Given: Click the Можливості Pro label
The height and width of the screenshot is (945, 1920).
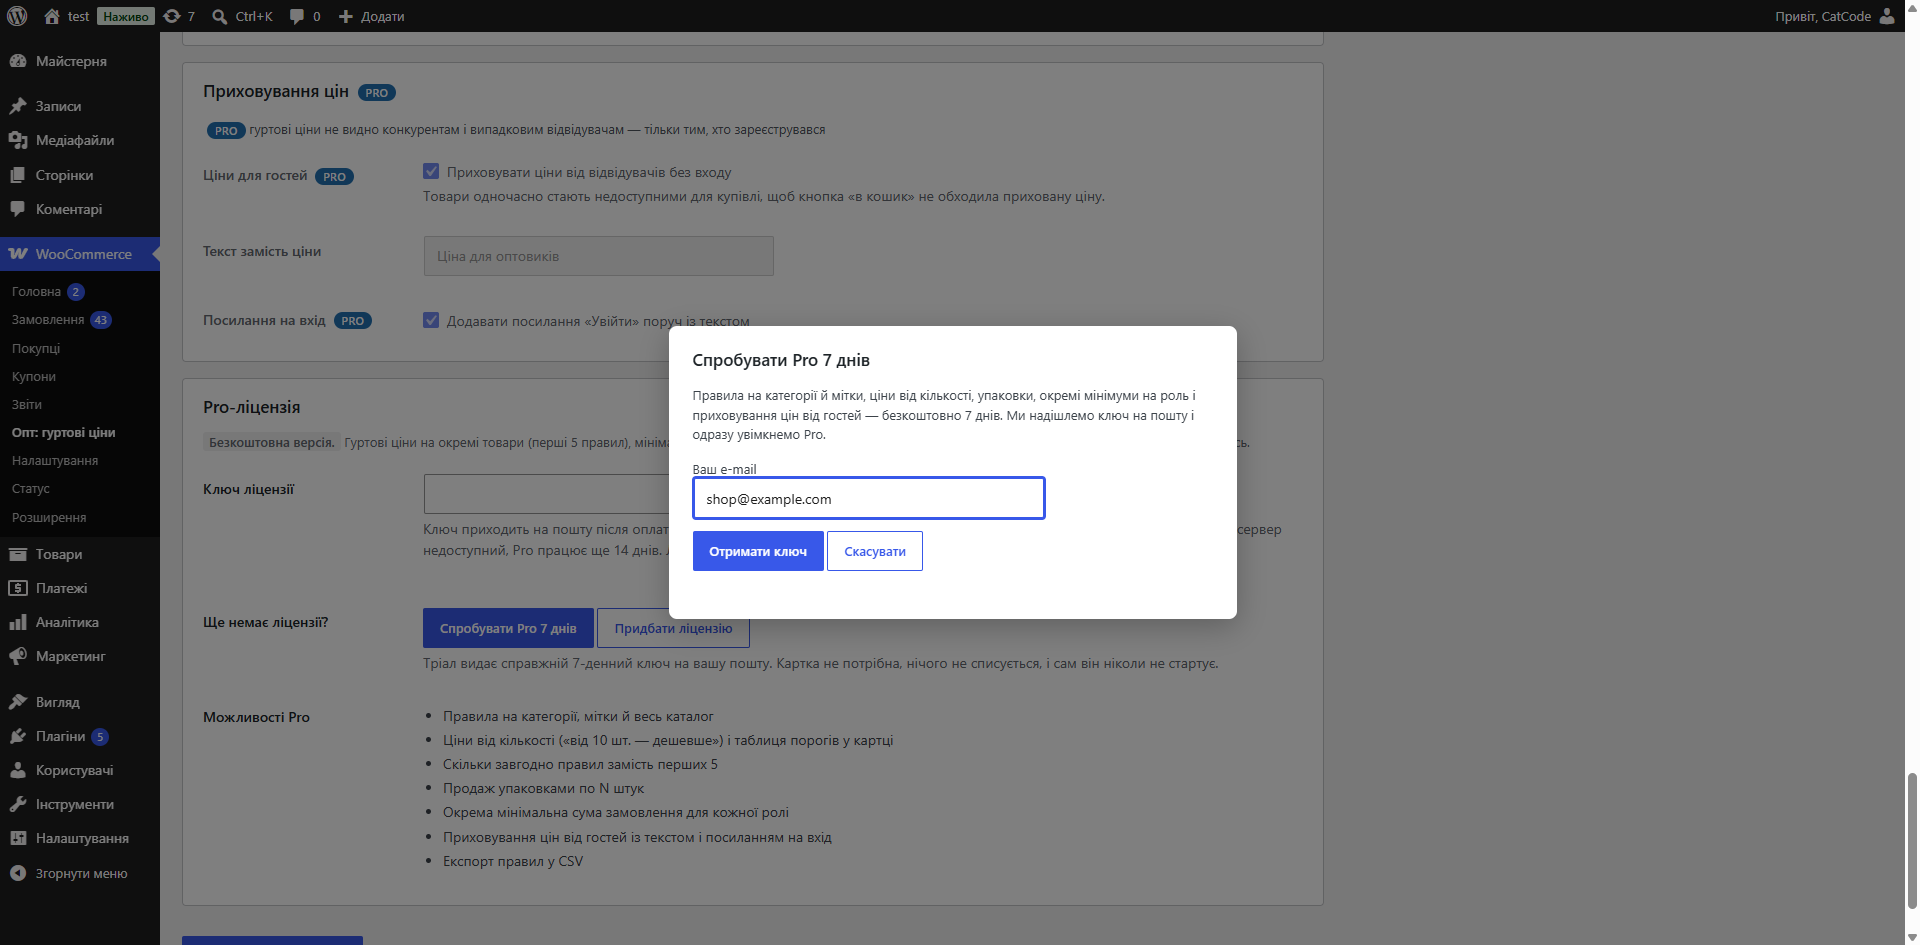Looking at the screenshot, I should click(256, 717).
